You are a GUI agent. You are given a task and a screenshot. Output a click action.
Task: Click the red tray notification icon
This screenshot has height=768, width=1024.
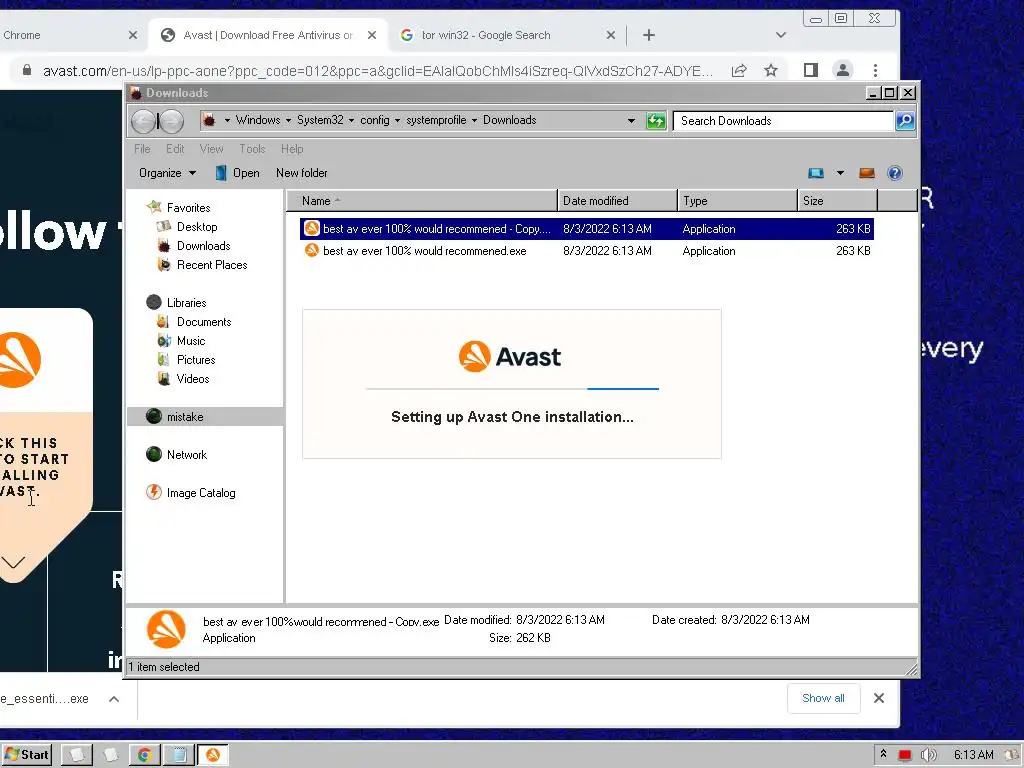(x=904, y=755)
